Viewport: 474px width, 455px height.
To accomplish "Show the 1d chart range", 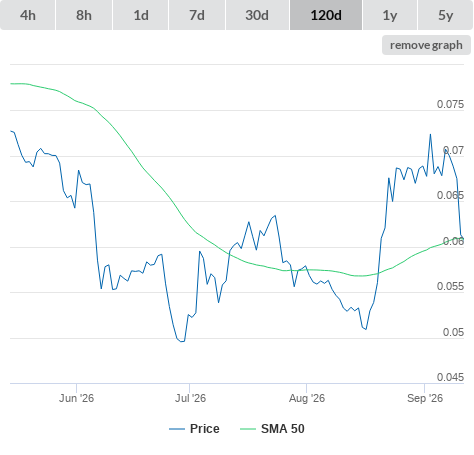I will (x=141, y=15).
